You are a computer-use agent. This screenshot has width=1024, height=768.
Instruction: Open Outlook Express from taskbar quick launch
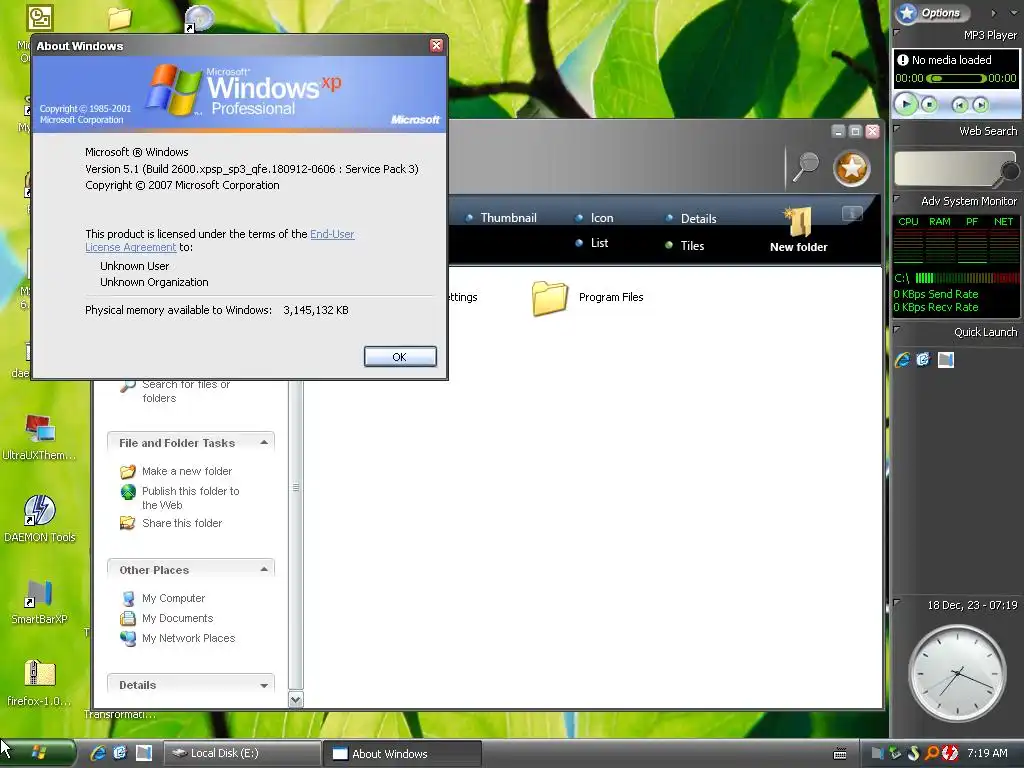point(120,753)
